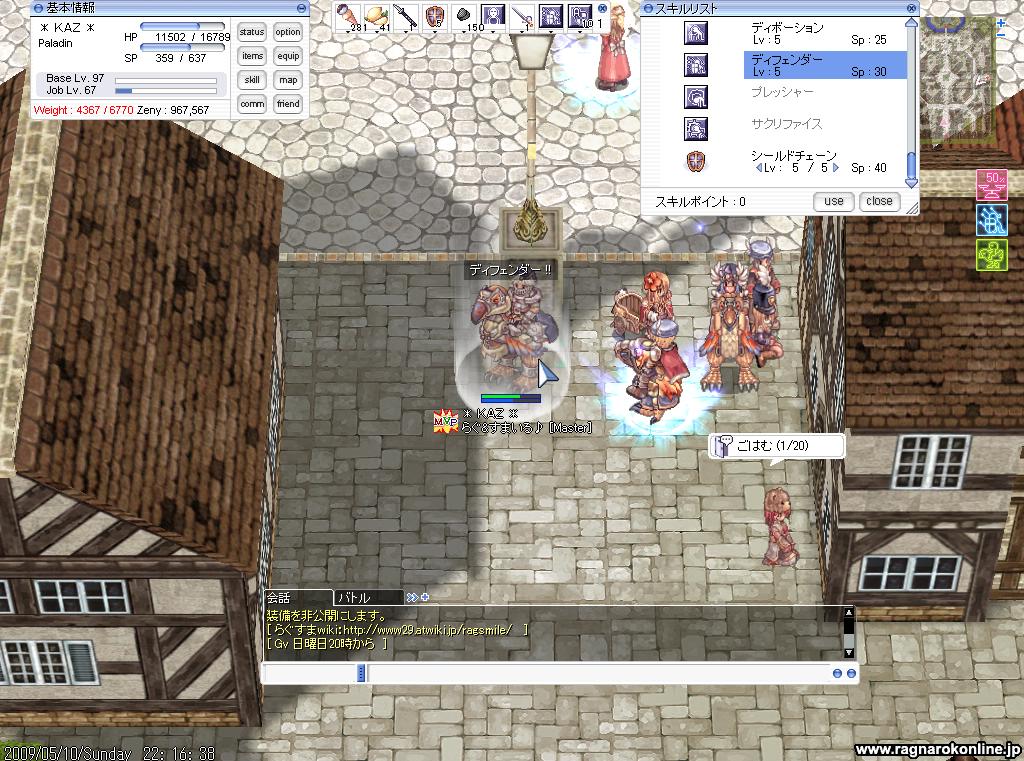Open dropdown arrow under person-portrait slot
Image resolution: width=1024 pixels, height=761 pixels.
492,30
